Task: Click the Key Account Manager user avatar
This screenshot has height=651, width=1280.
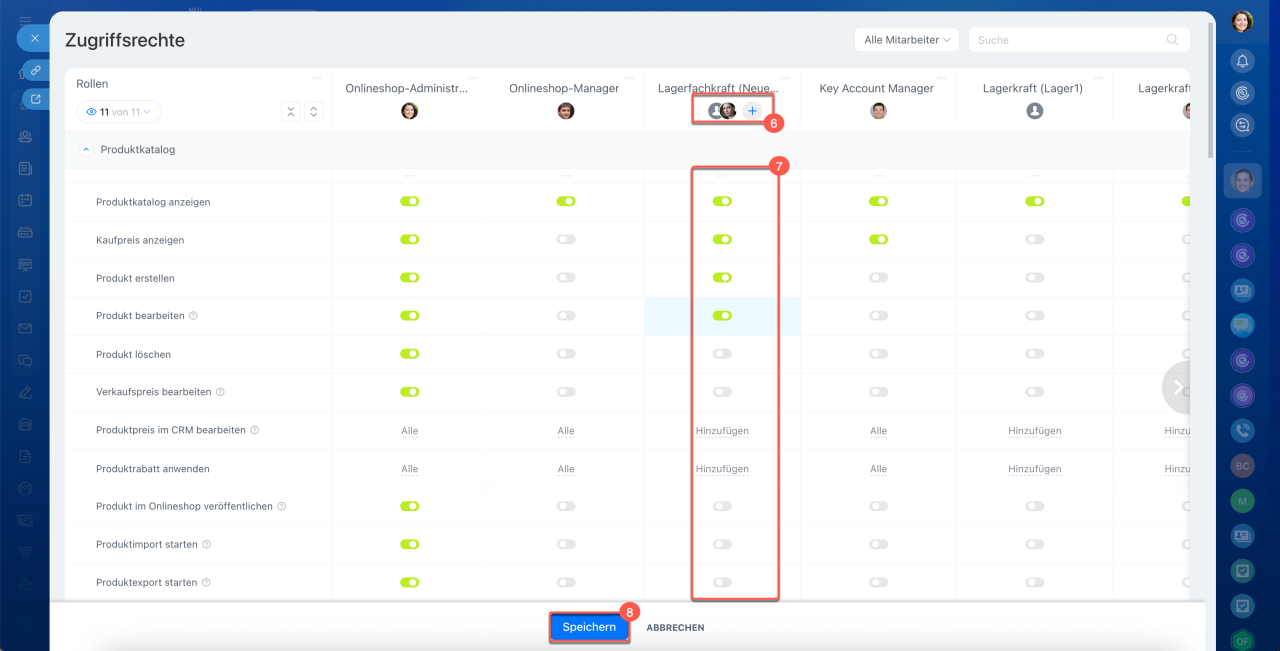Action: click(878, 111)
